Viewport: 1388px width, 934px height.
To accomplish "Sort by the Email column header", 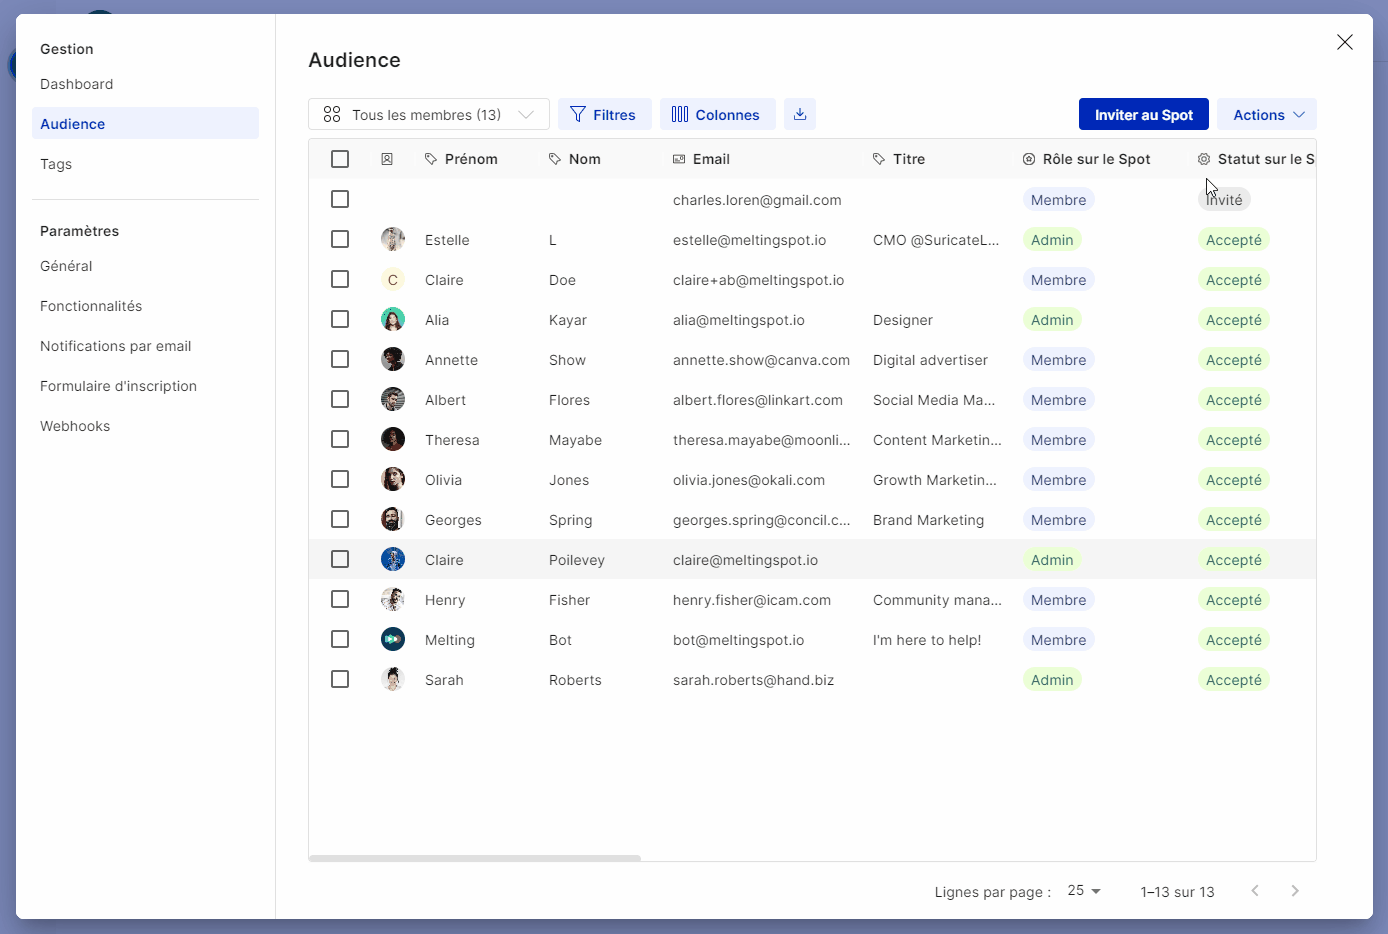I will click(x=710, y=159).
